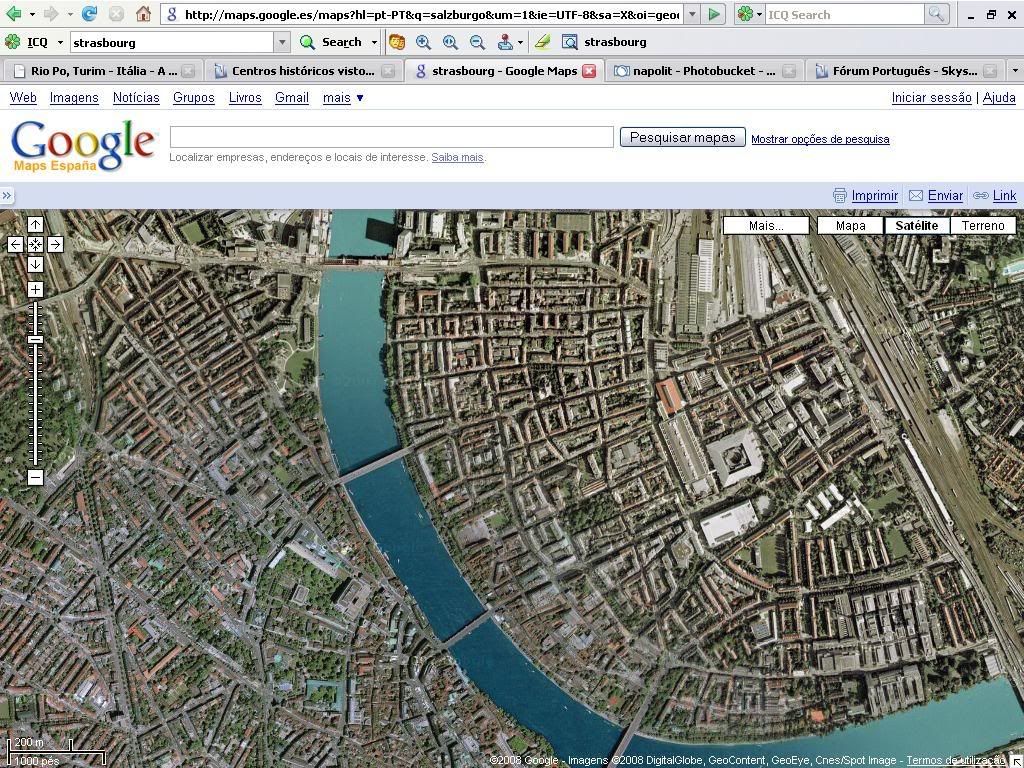Screen dimensions: 1024x768
Task: Switch map view to Terreno
Action: point(982,225)
